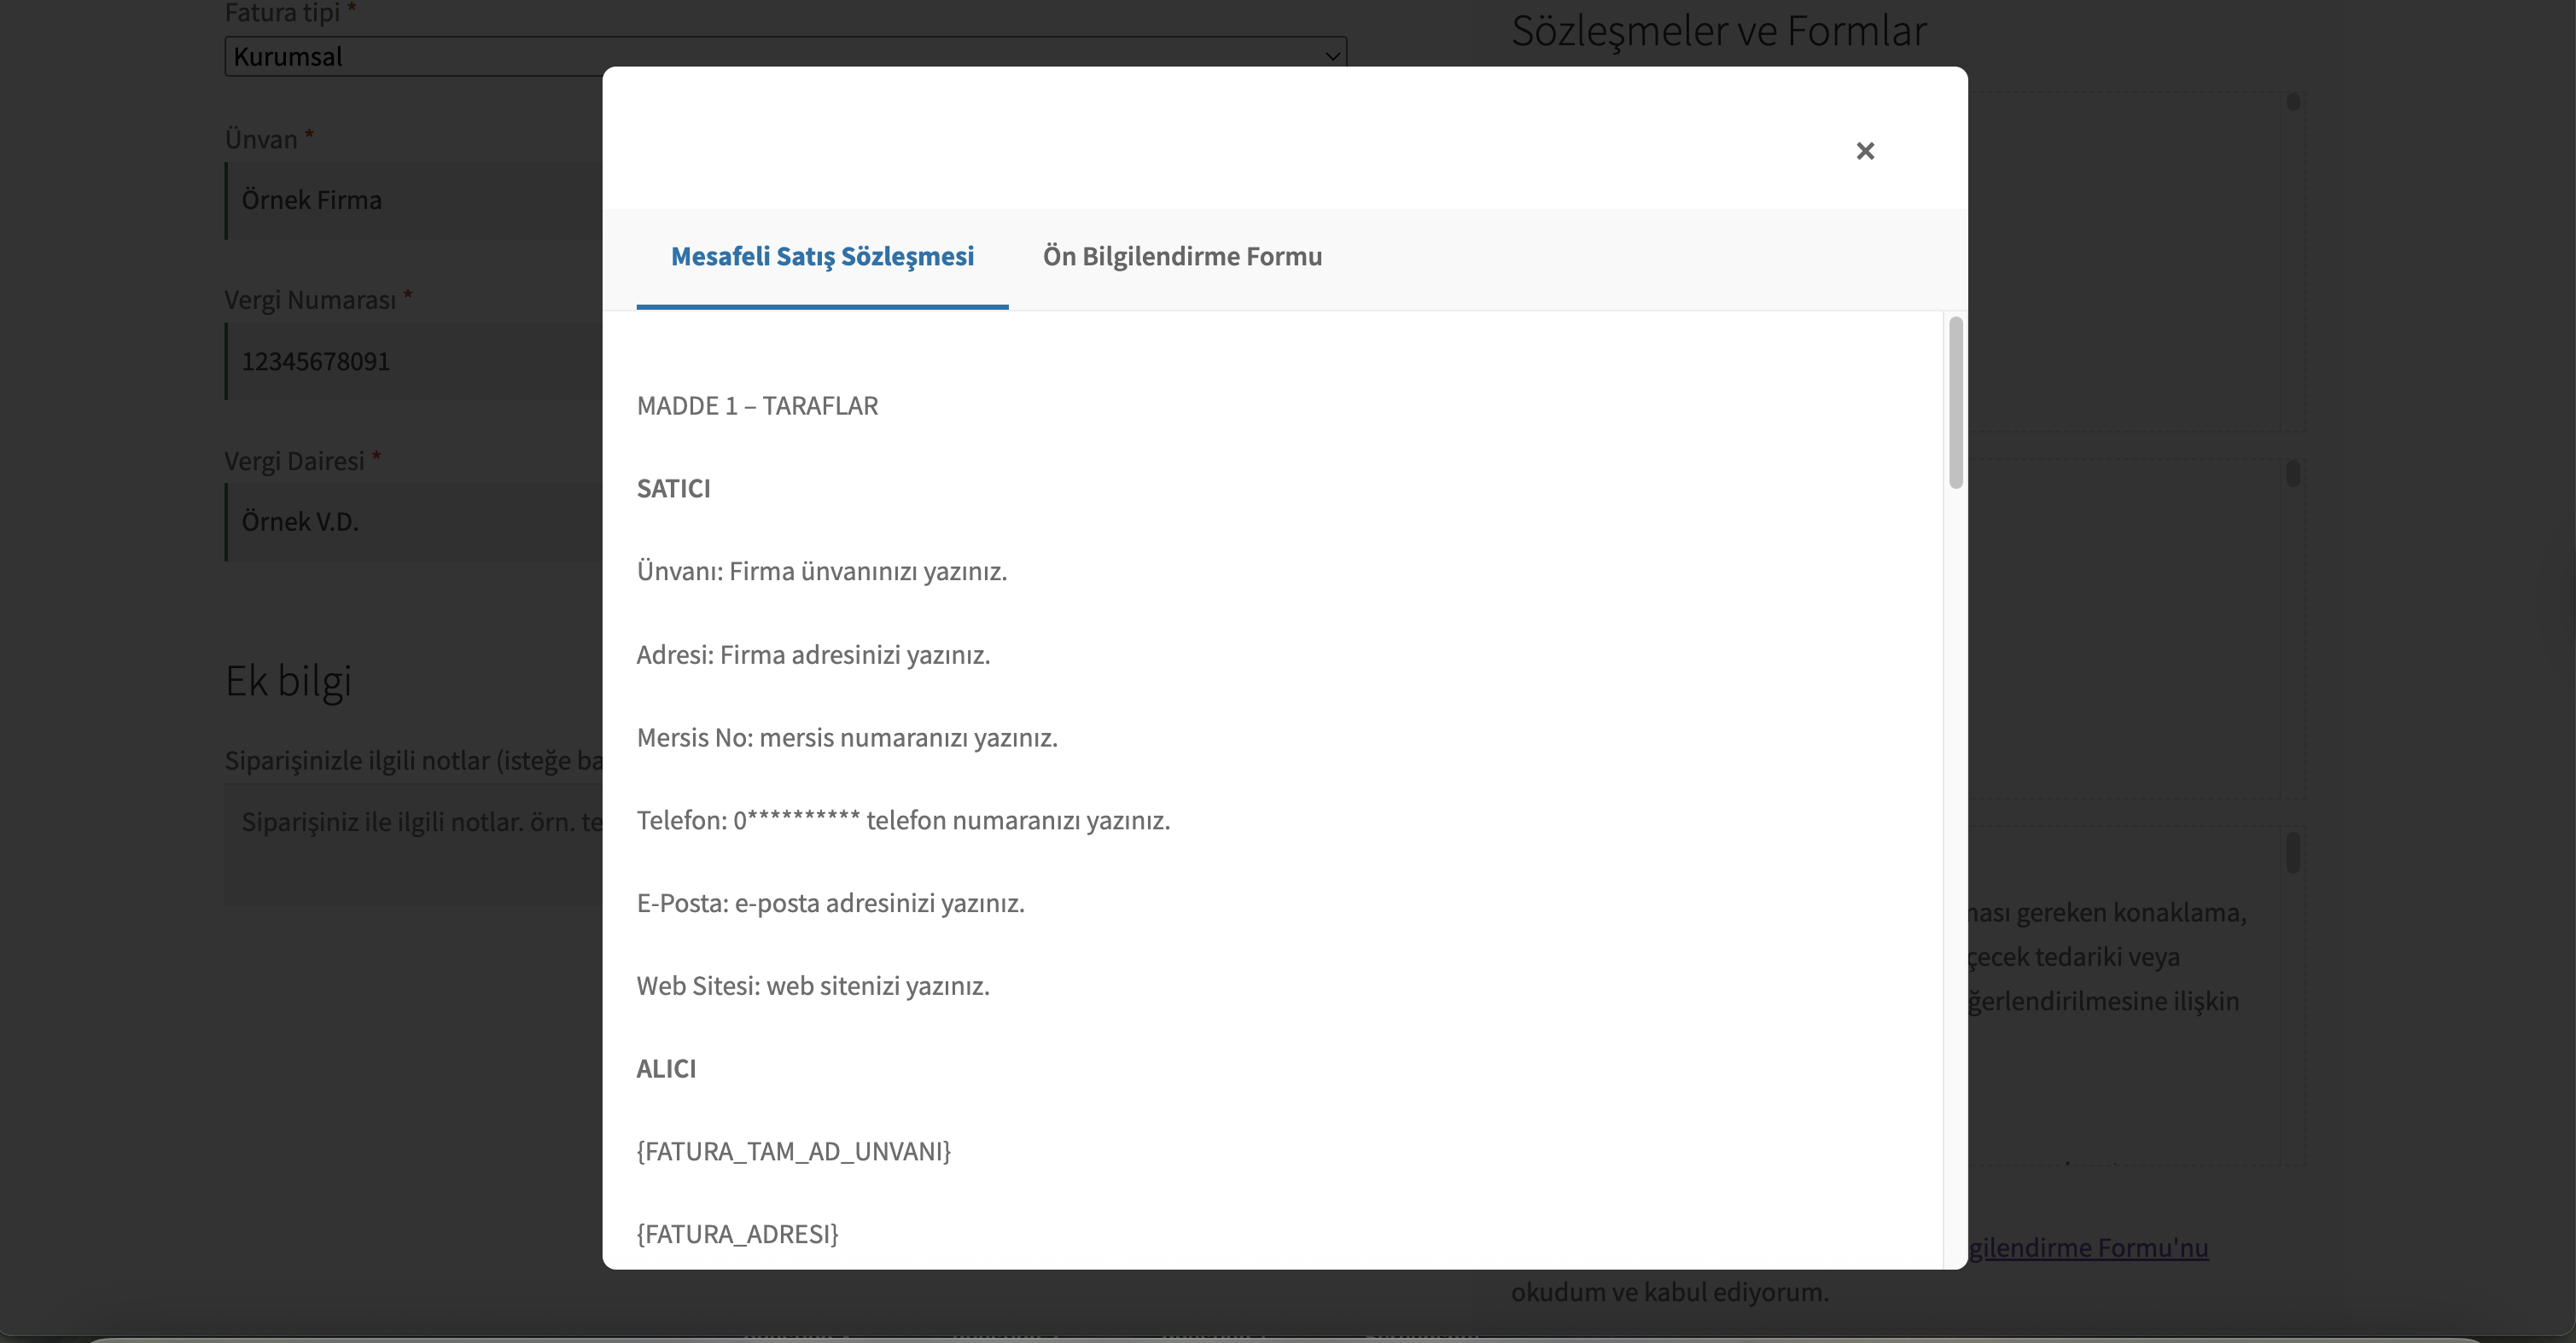This screenshot has width=2576, height=1343.
Task: Click the second agreement box's scrollbar thumb
Action: 2293,473
